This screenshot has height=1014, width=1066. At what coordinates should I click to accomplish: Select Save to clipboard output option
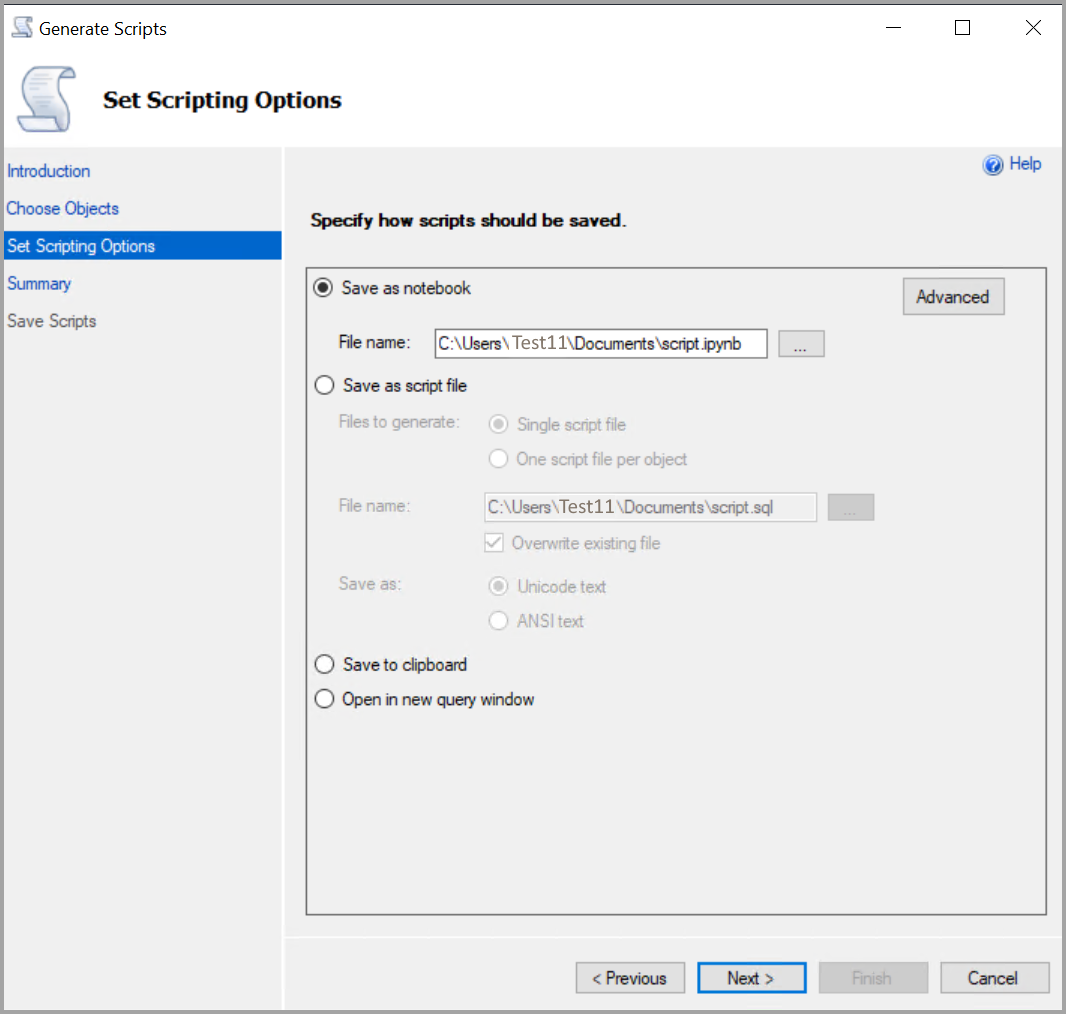(324, 664)
